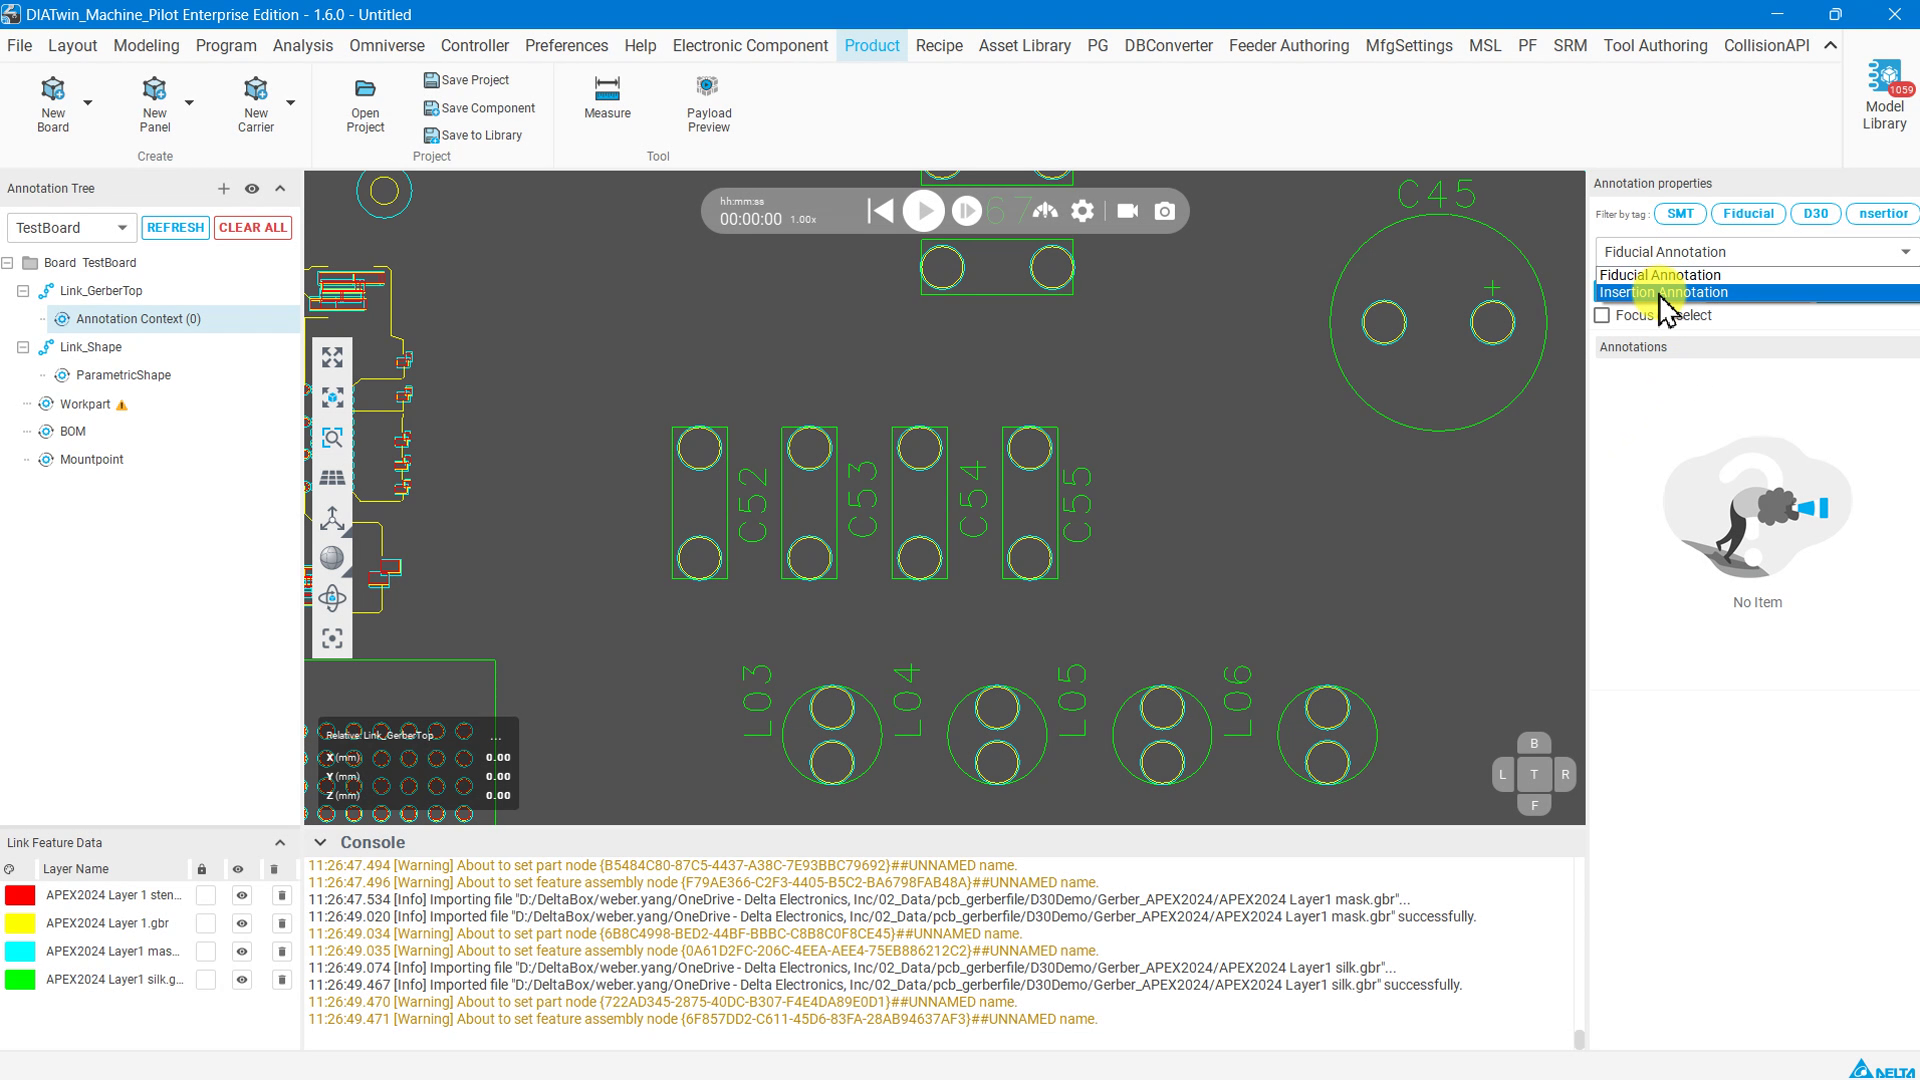Viewport: 1920px width, 1080px height.
Task: Open simulation settings gear
Action: [x=1082, y=211]
